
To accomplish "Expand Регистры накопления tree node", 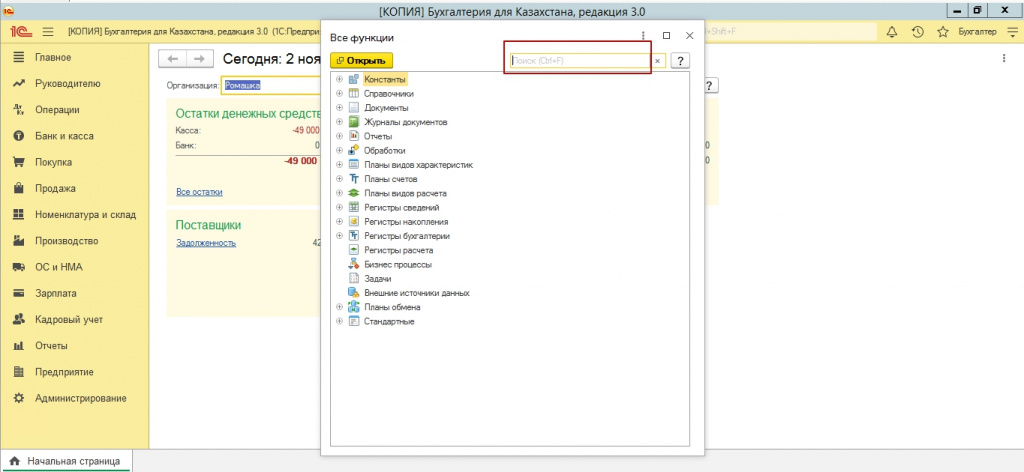I will 339,221.
